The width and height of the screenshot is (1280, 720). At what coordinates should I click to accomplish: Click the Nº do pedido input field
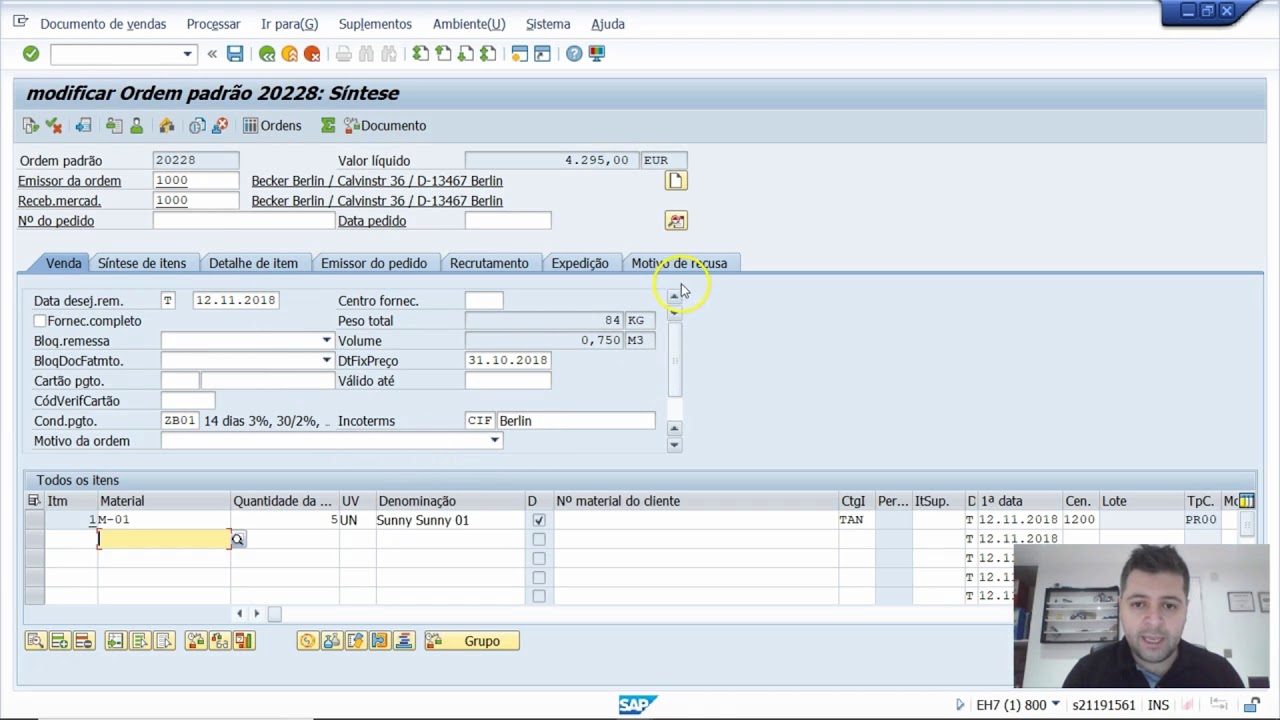243,221
